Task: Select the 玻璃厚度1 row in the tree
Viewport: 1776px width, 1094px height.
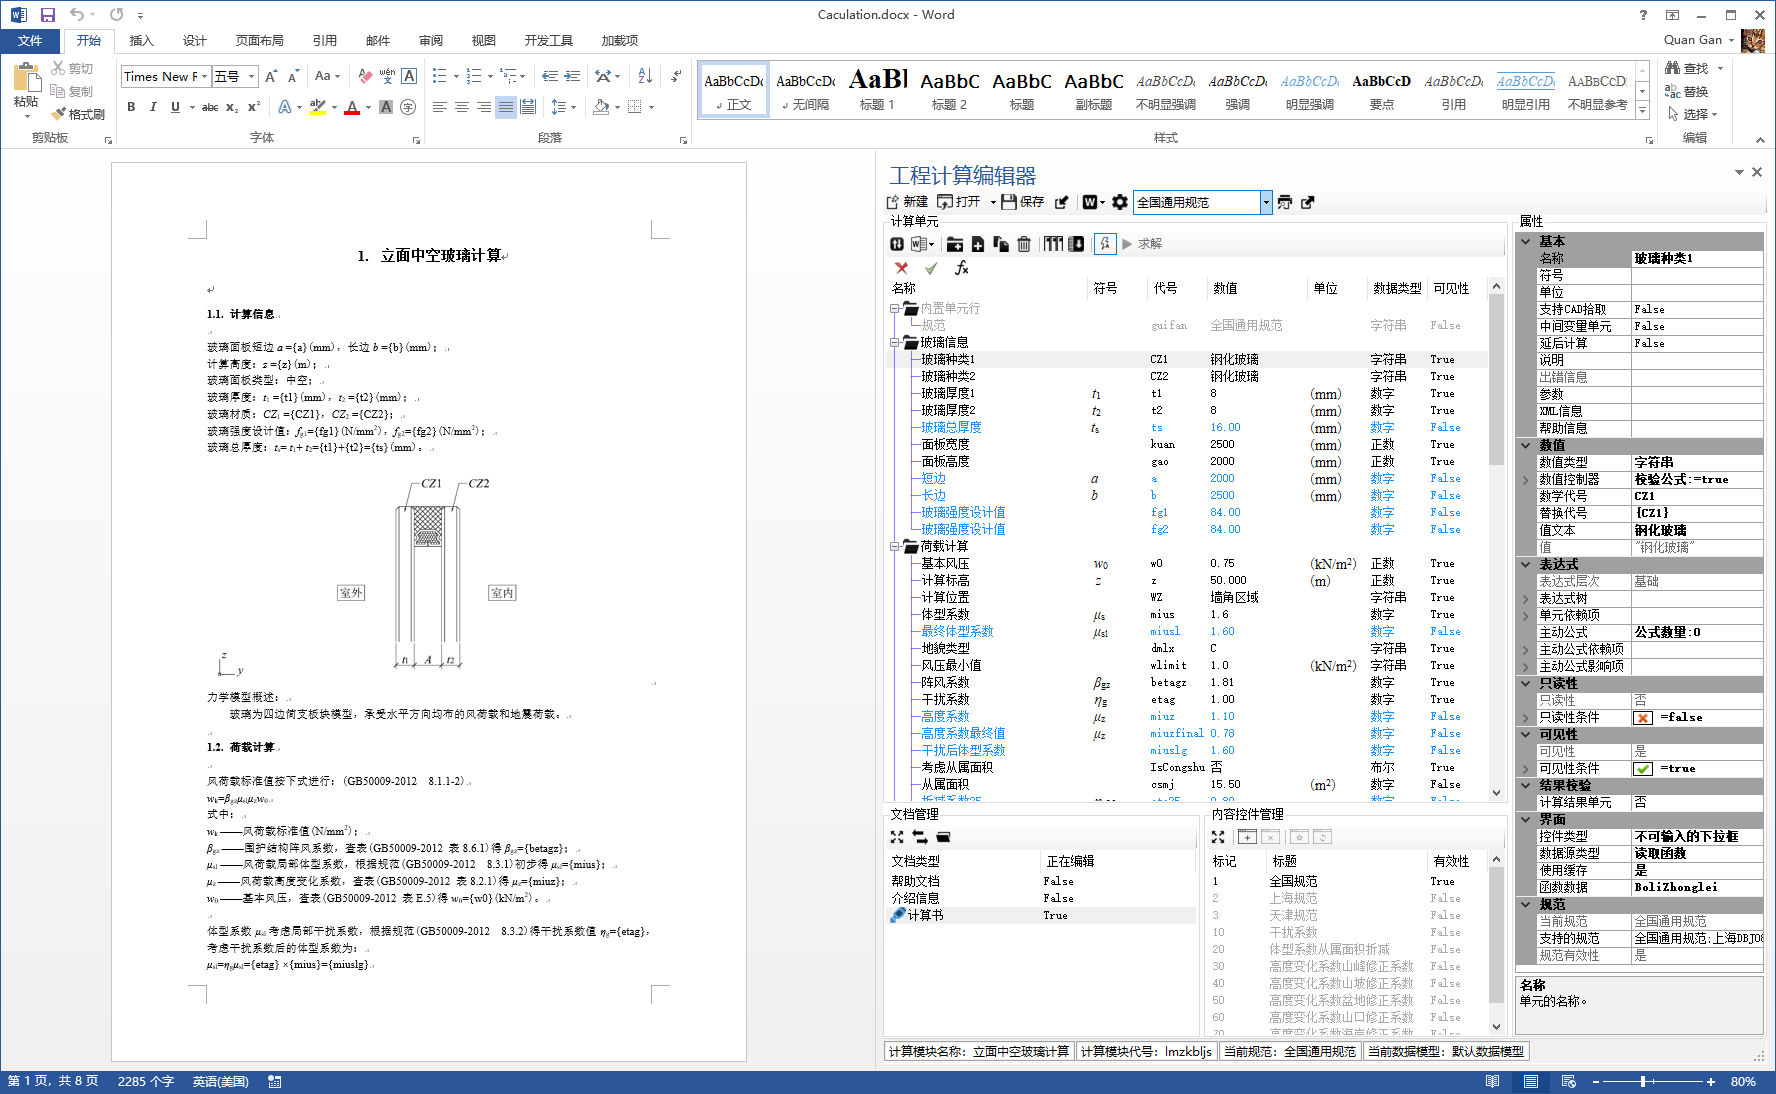Action: [x=948, y=394]
